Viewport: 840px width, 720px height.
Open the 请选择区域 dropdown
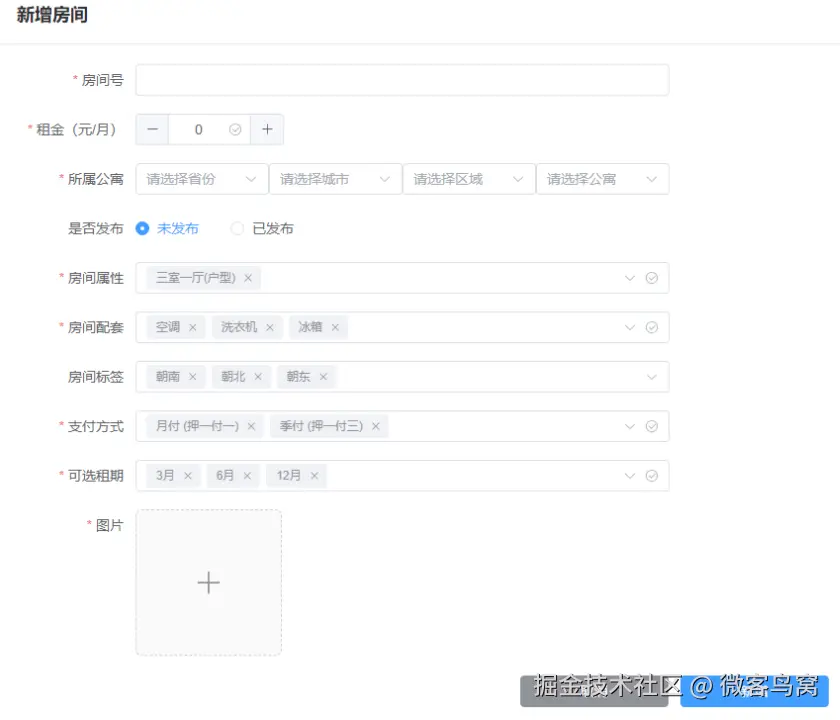coord(469,179)
